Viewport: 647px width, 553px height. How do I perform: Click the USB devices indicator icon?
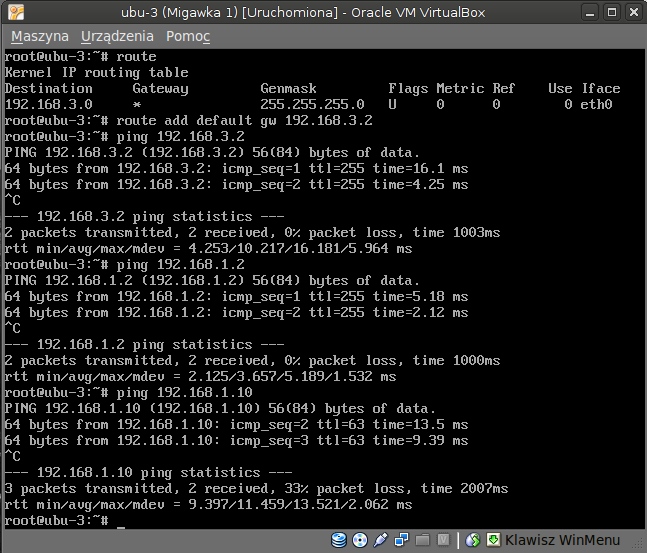380,541
